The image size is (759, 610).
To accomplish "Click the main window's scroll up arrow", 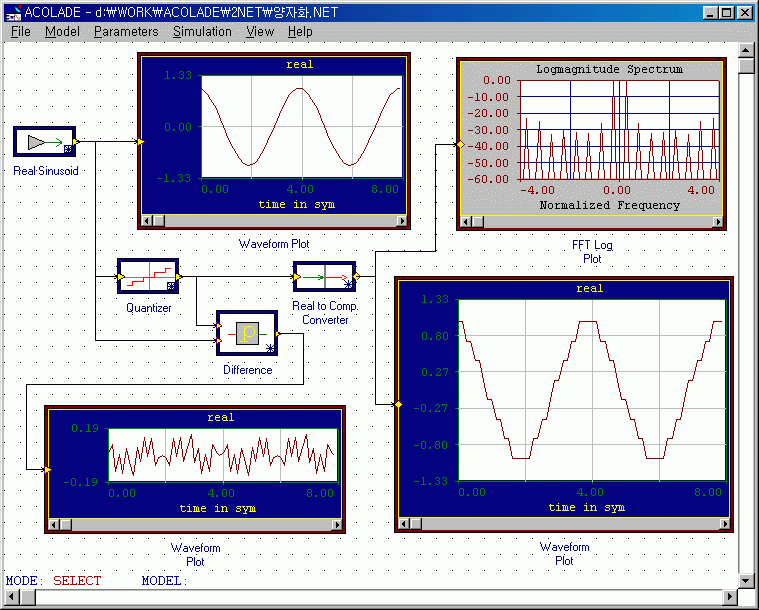I will coord(746,50).
